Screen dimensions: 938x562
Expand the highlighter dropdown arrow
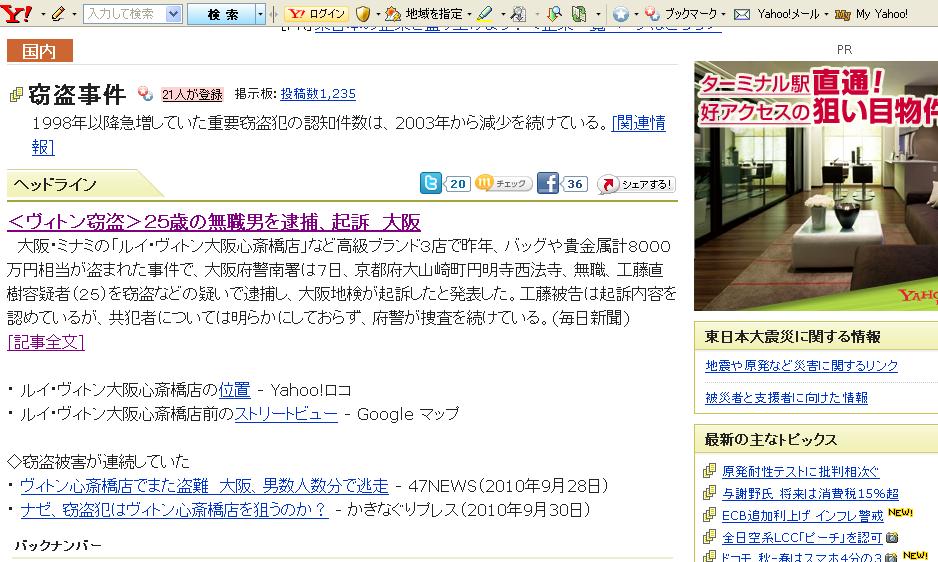[502, 14]
